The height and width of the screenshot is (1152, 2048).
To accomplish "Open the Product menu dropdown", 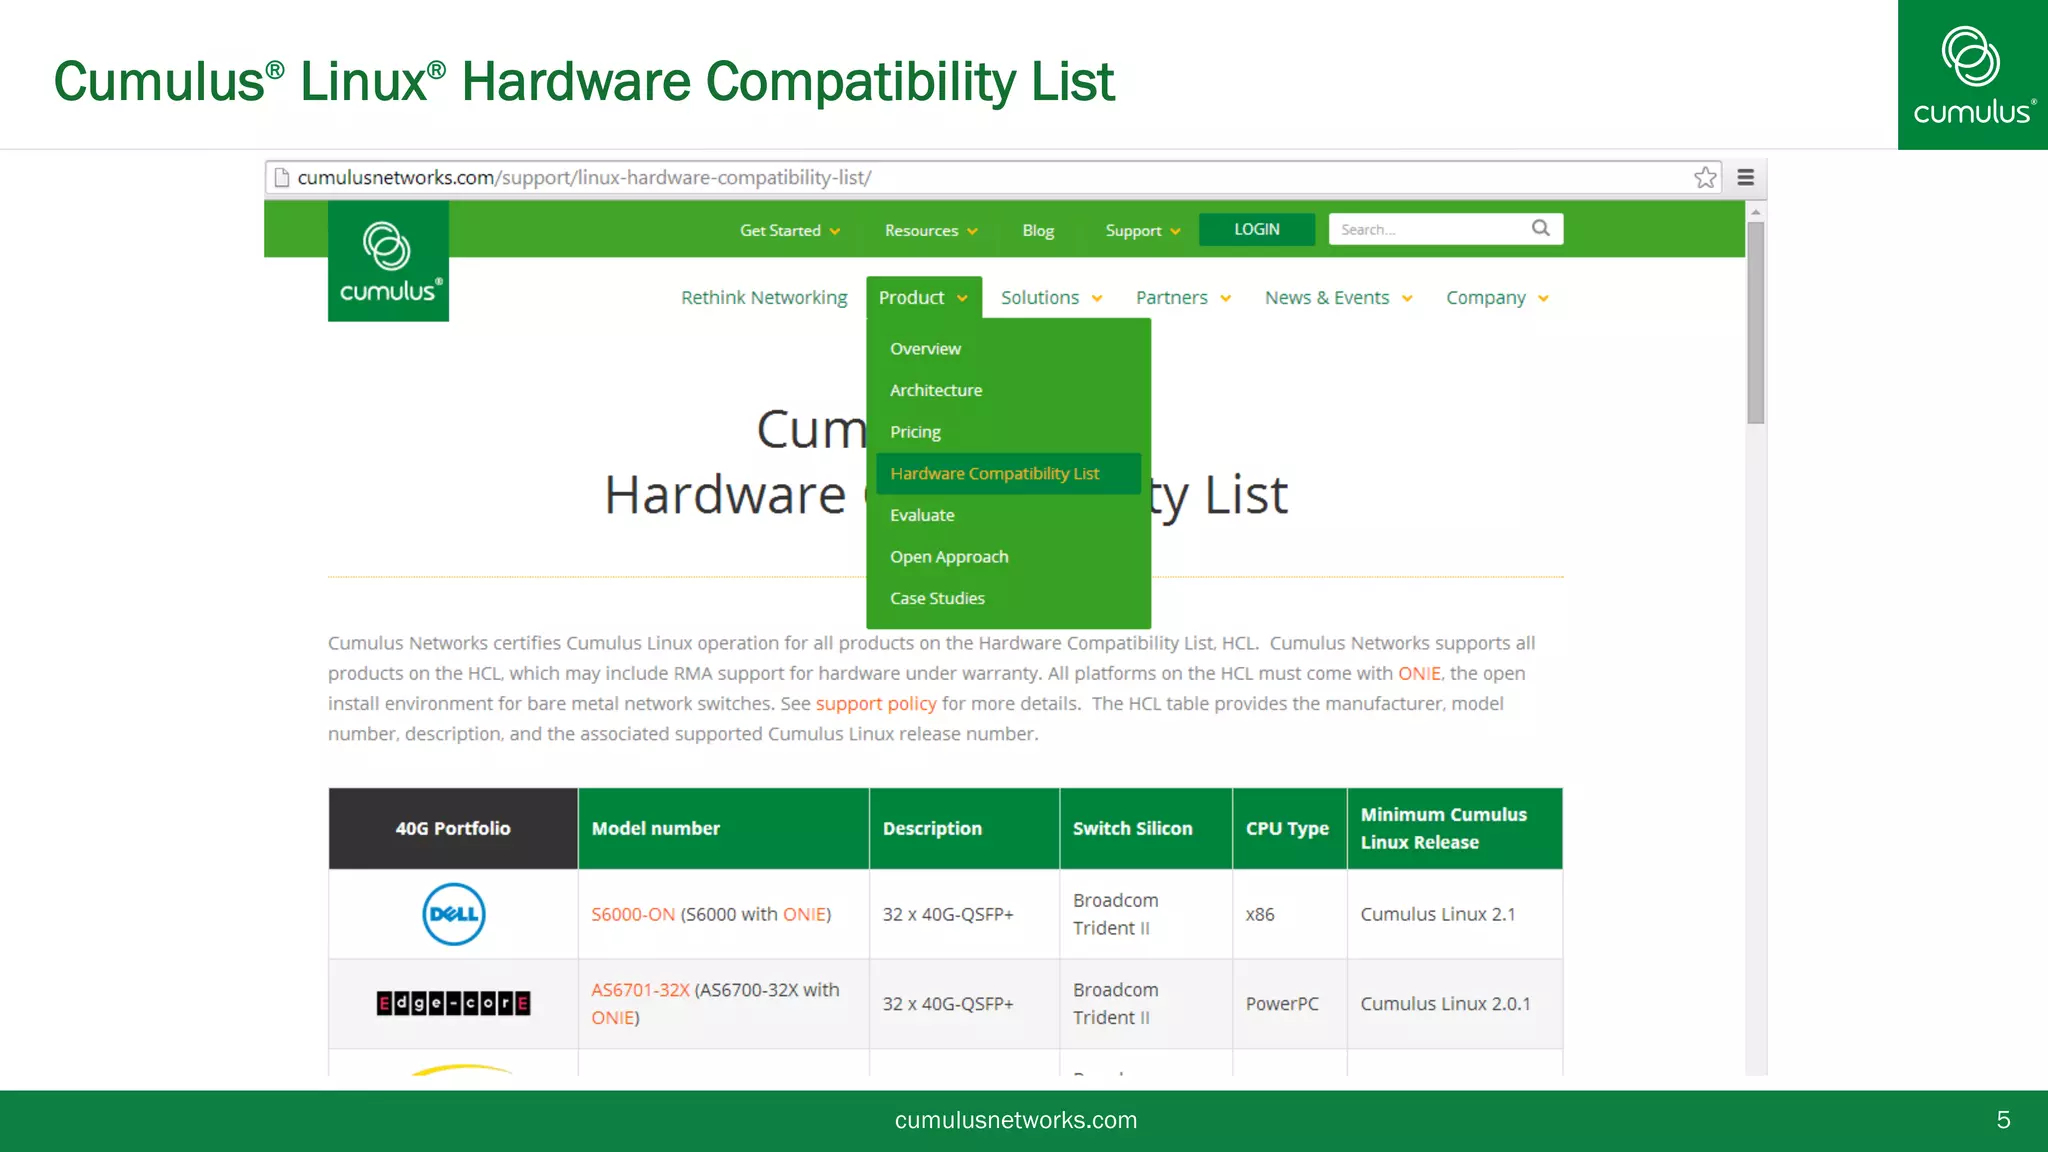I will (x=924, y=297).
